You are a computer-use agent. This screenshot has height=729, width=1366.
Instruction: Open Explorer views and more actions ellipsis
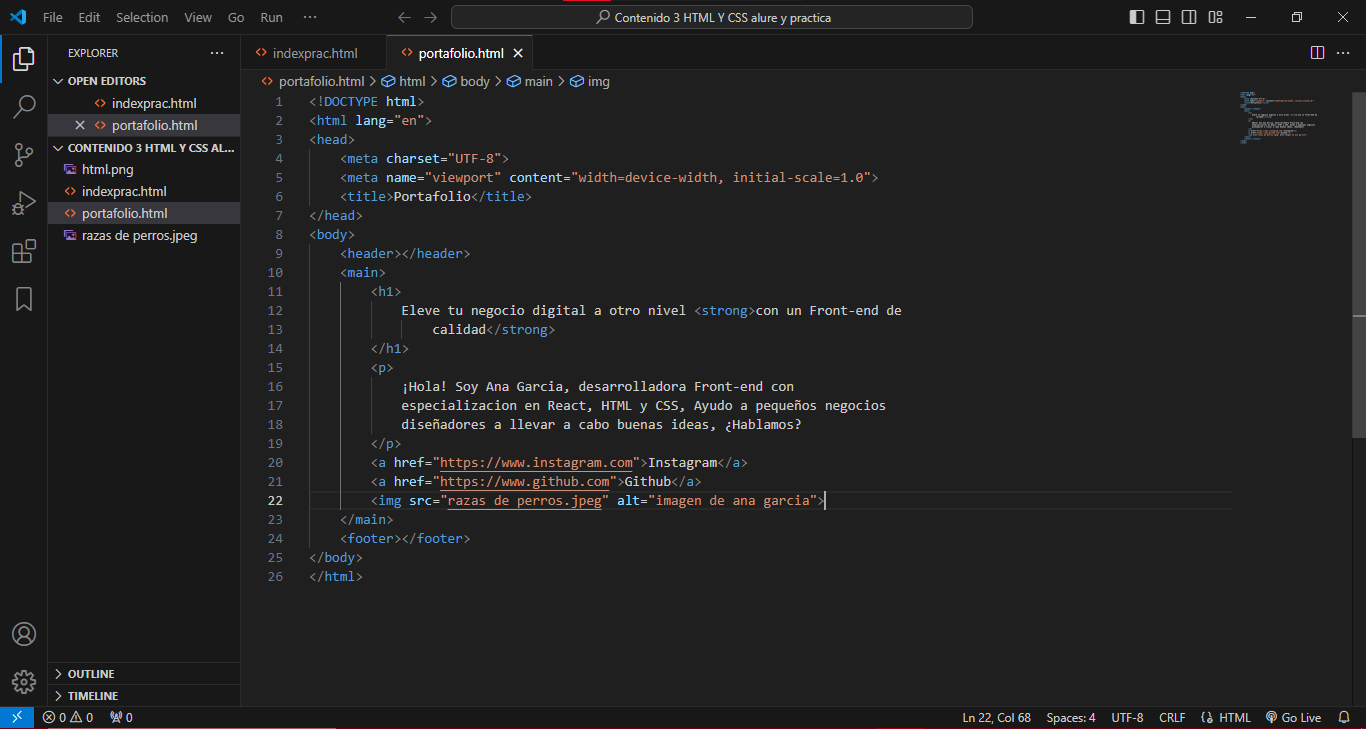pos(217,53)
